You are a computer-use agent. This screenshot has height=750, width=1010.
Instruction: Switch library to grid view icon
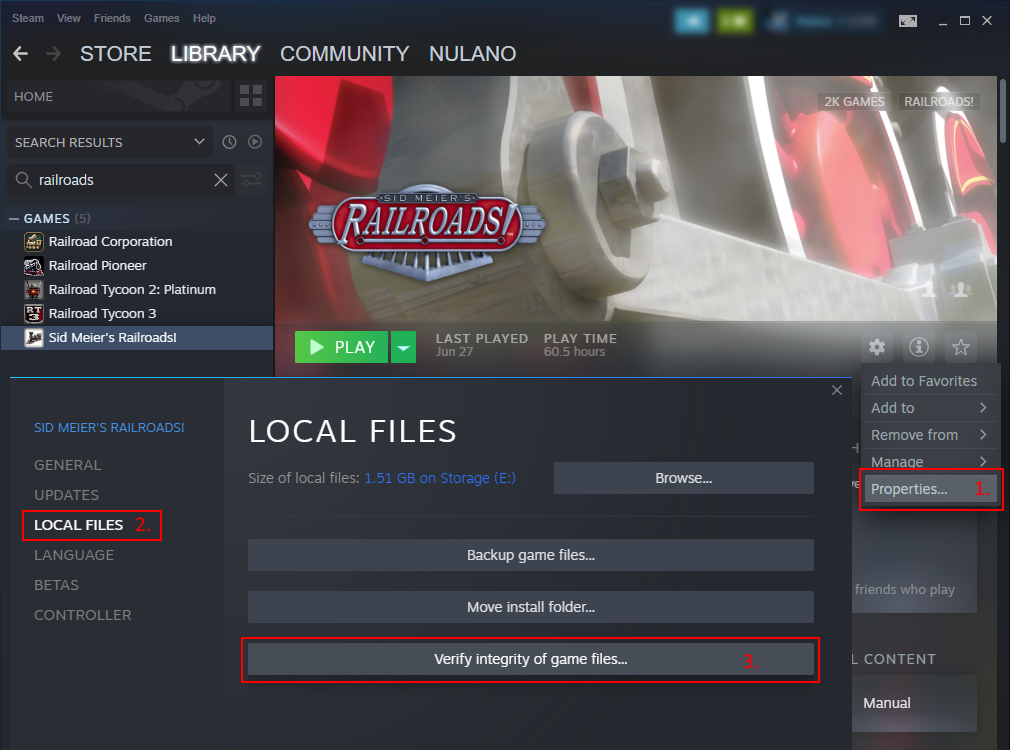coord(251,96)
